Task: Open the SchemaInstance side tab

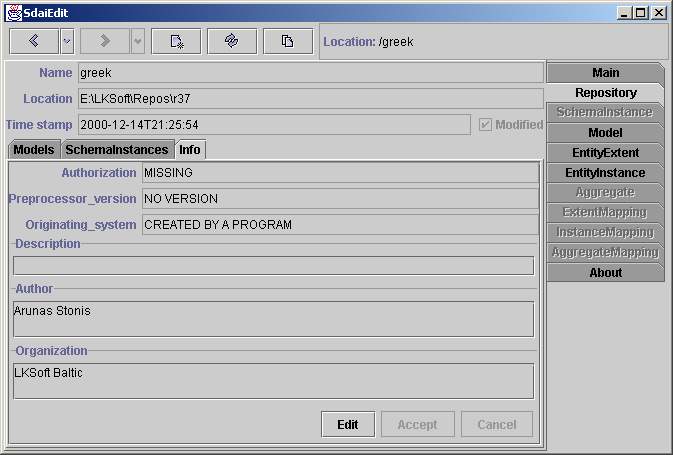Action: pyautogui.click(x=605, y=112)
